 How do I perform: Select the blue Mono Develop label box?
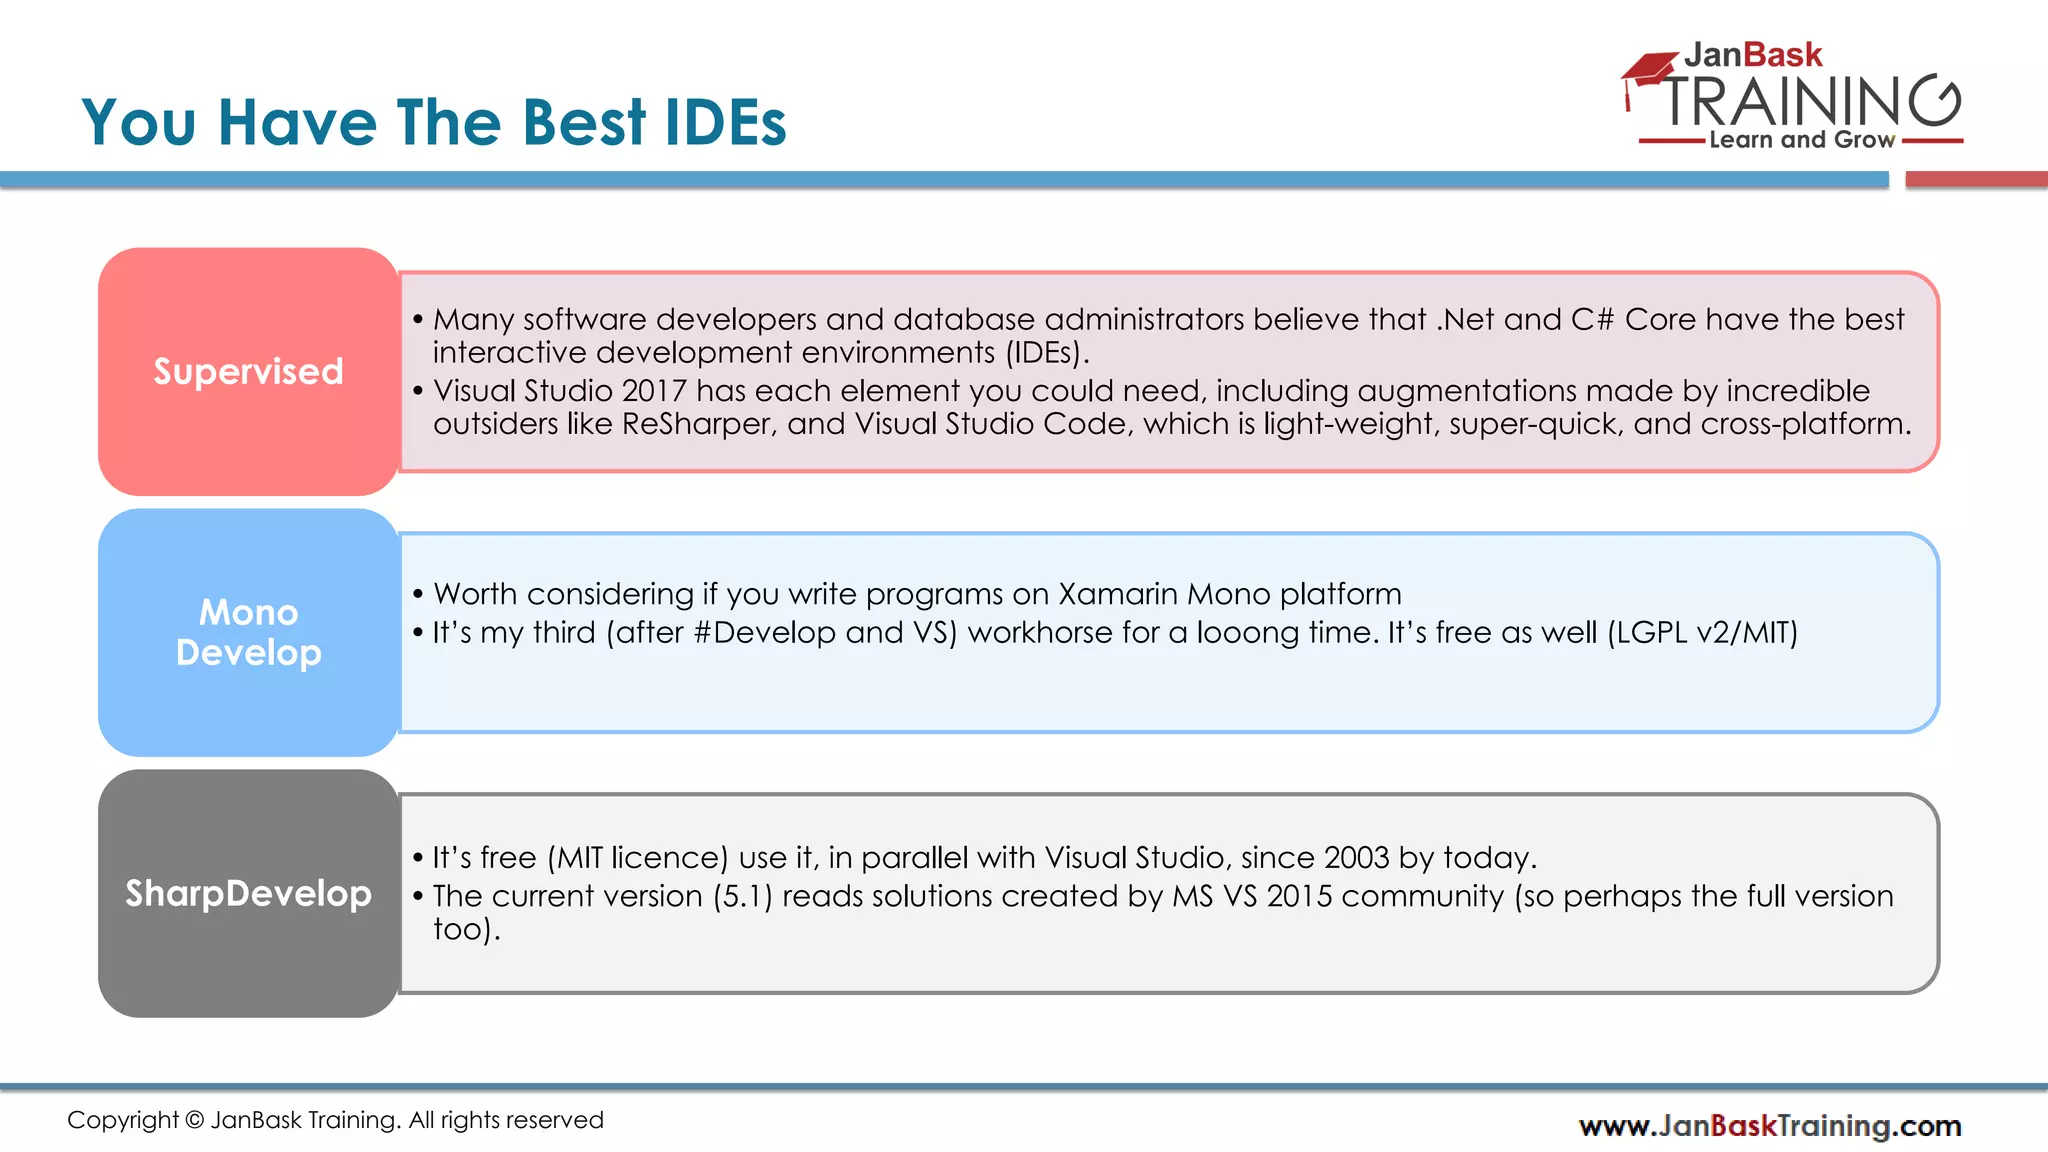click(248, 632)
